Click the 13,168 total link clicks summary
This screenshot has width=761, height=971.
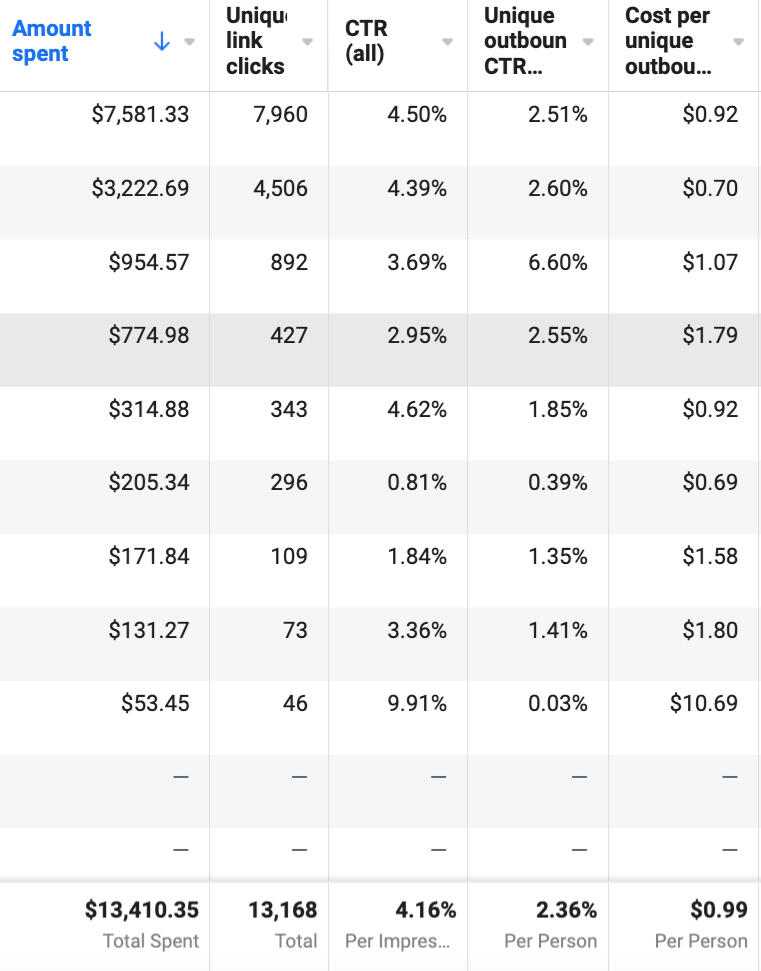[283, 910]
